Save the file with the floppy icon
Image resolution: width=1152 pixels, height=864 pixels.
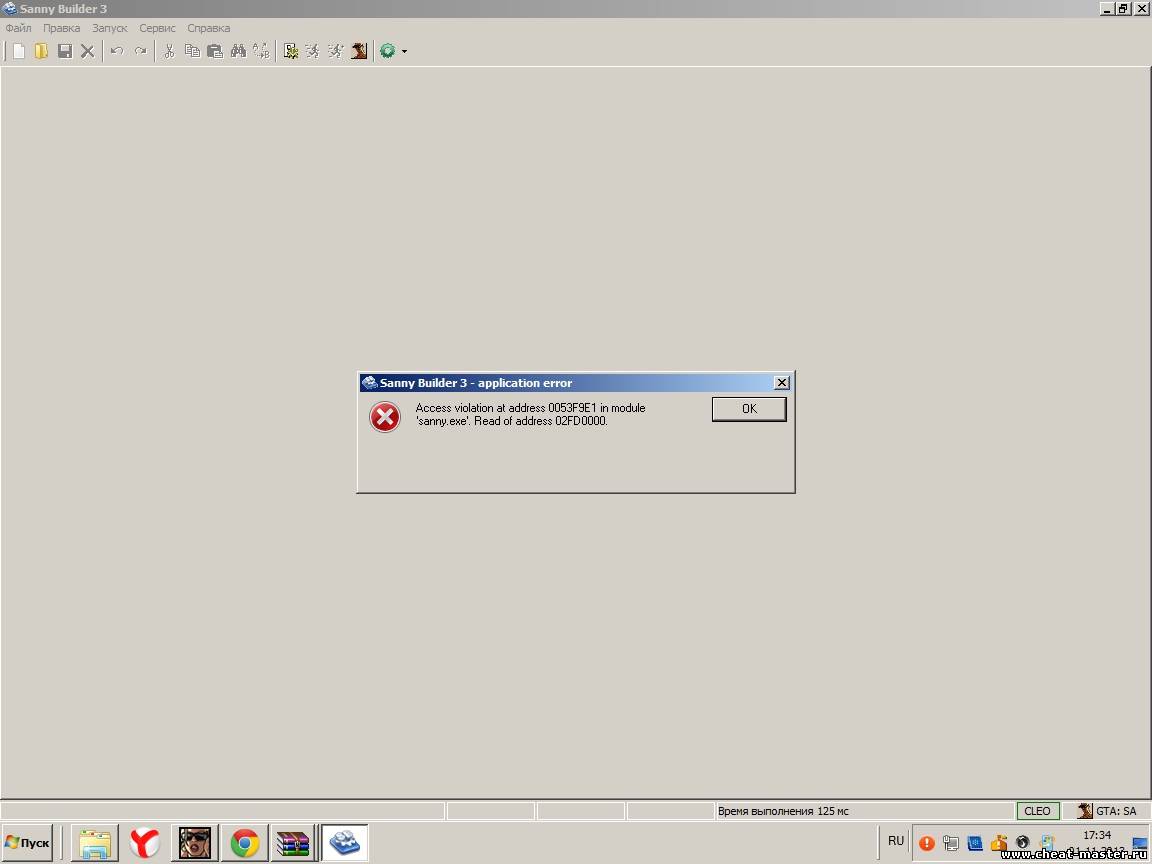pyautogui.click(x=65, y=51)
